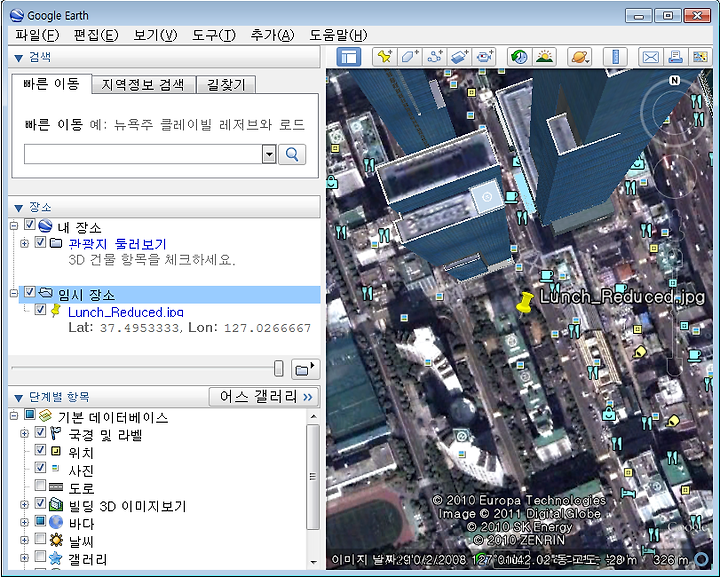The image size is (720, 577).
Task: Click the coffee cup icon near pushpin
Action: (546, 275)
